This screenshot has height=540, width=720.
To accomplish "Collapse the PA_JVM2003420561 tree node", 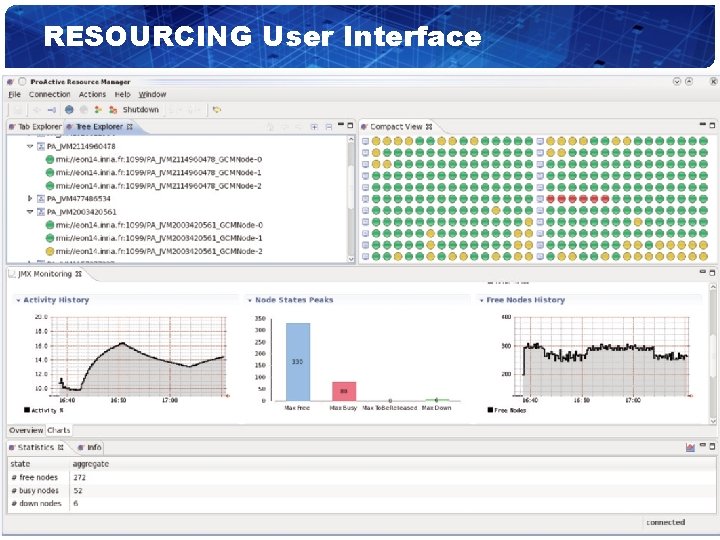I will click(30, 212).
